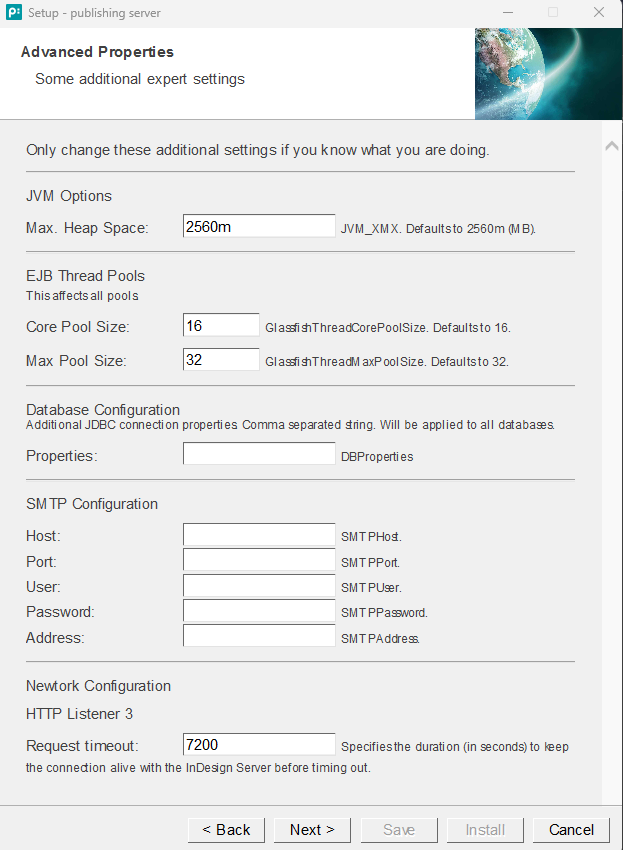The width and height of the screenshot is (623, 850).
Task: Cancel the setup wizard
Action: pos(571,830)
